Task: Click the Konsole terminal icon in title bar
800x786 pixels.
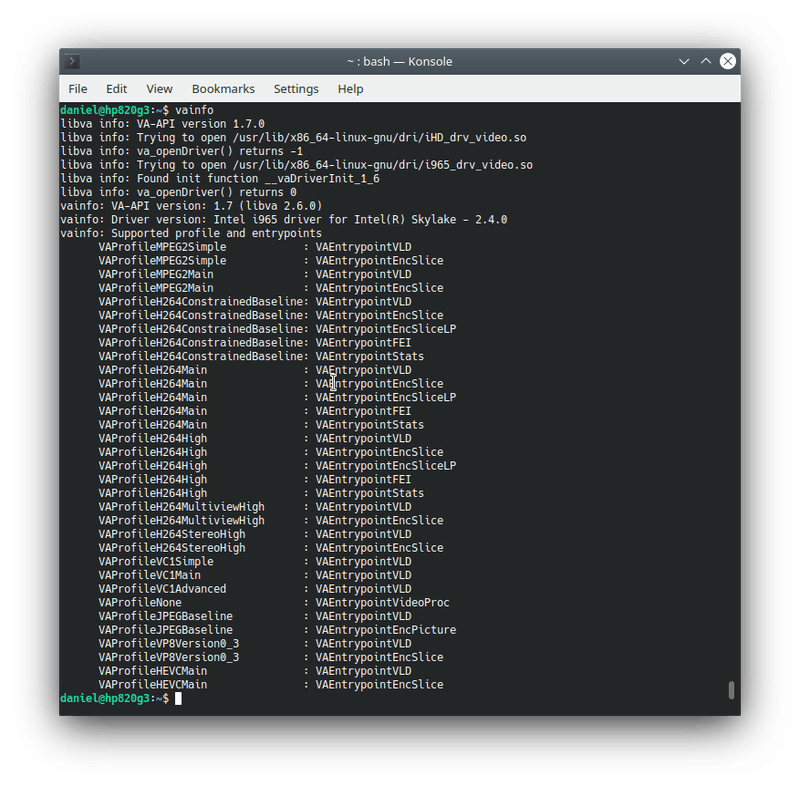Action: (x=72, y=61)
